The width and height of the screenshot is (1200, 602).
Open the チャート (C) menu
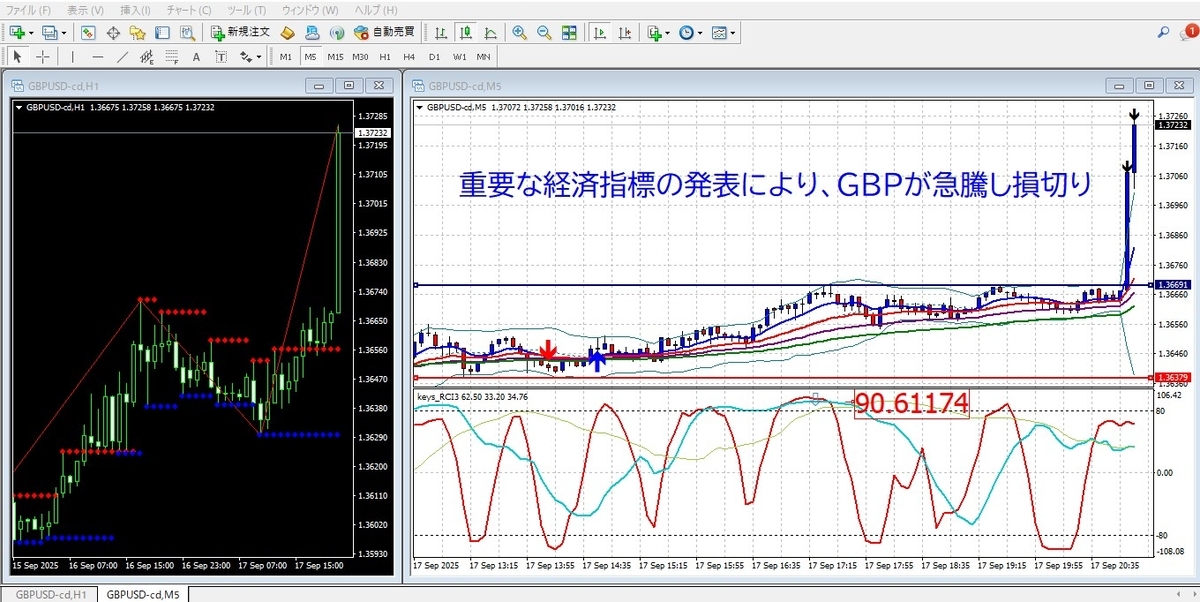pyautogui.click(x=189, y=9)
